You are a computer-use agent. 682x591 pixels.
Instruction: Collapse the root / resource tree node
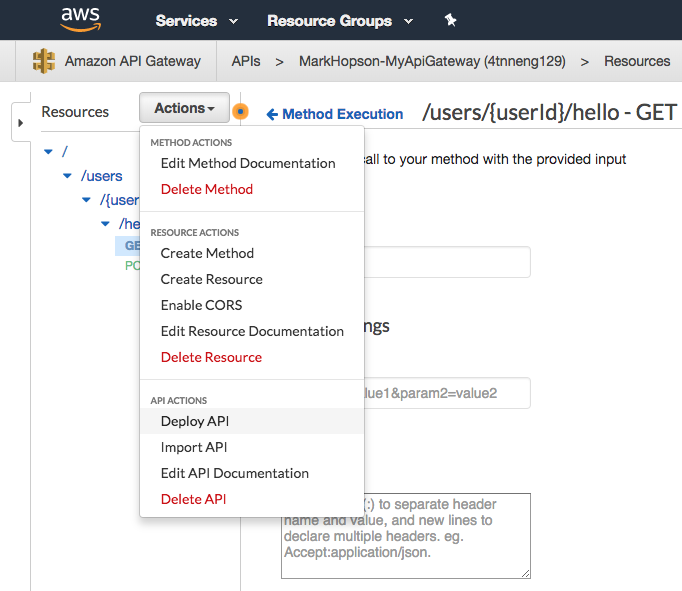tap(48, 151)
